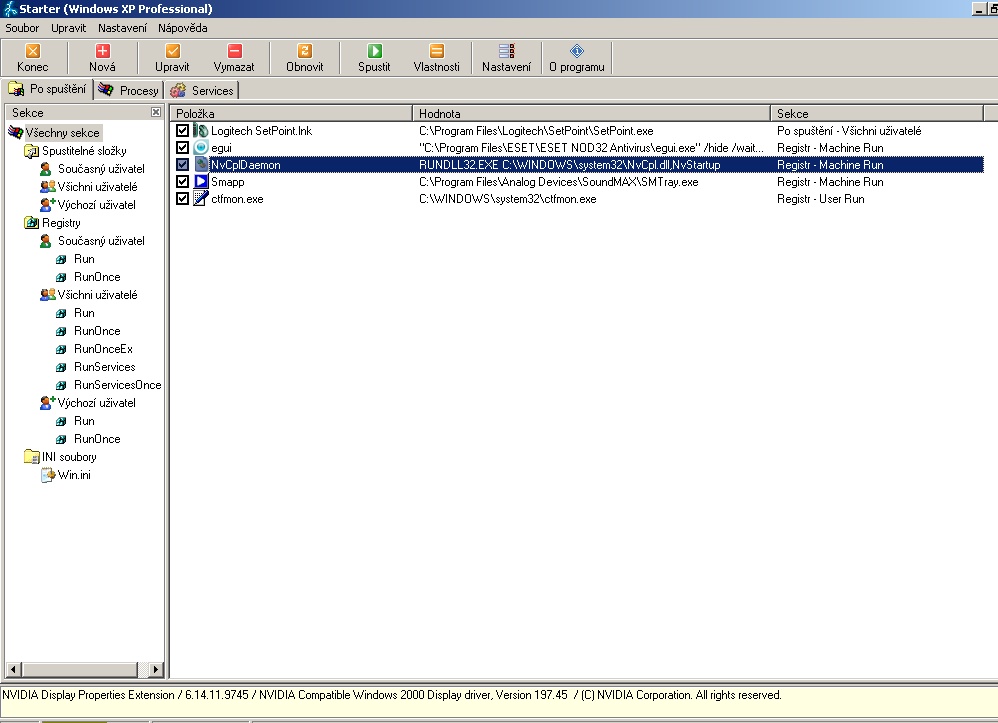Click the Obnovit refresh icon
This screenshot has width=998, height=723.
(305, 51)
